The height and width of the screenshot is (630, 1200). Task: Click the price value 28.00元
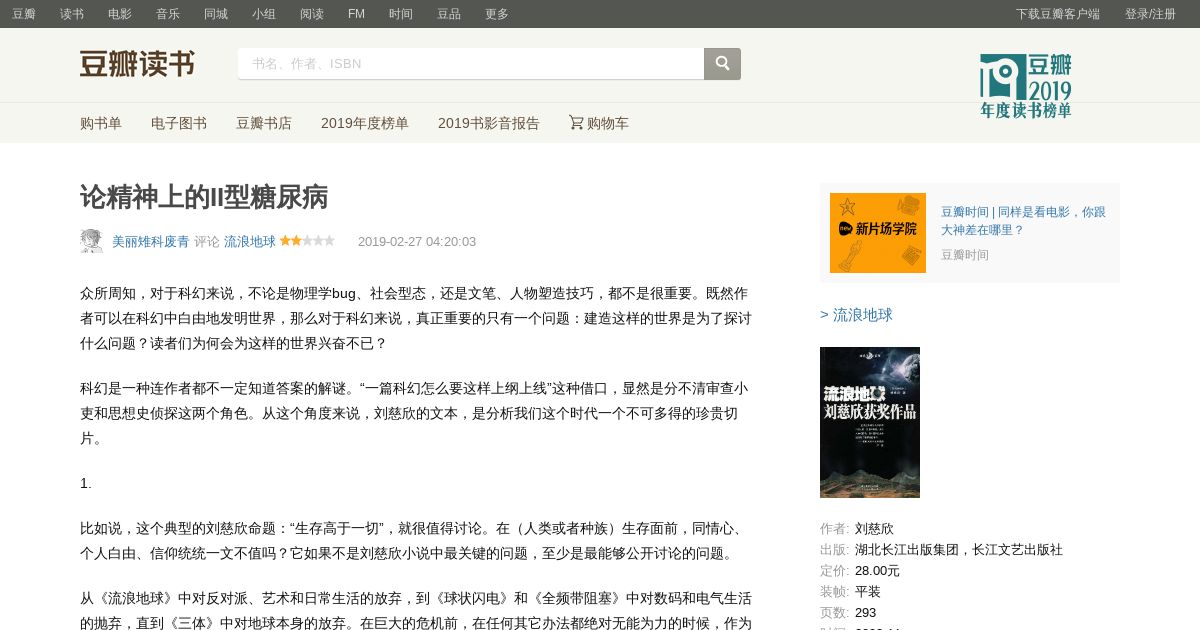tap(877, 571)
